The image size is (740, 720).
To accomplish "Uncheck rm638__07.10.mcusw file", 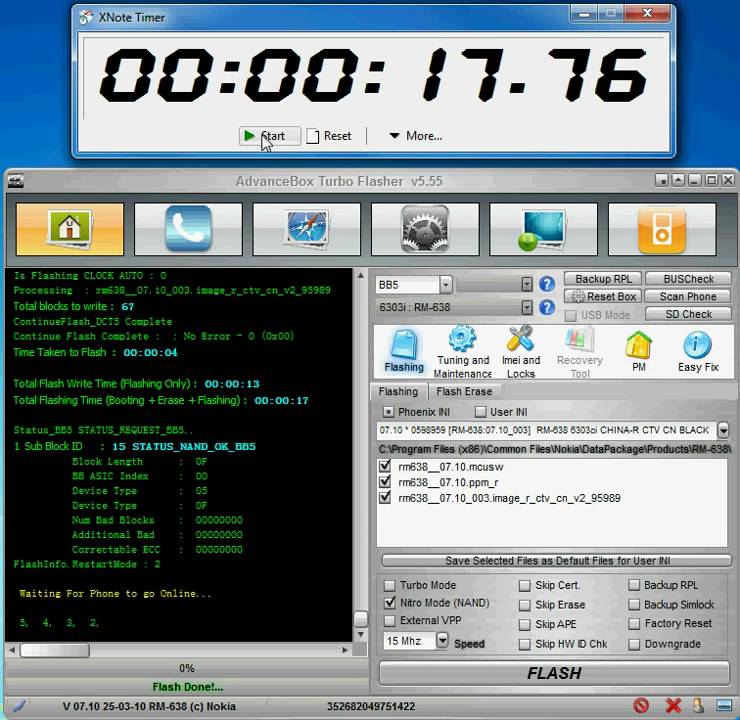I will (385, 466).
